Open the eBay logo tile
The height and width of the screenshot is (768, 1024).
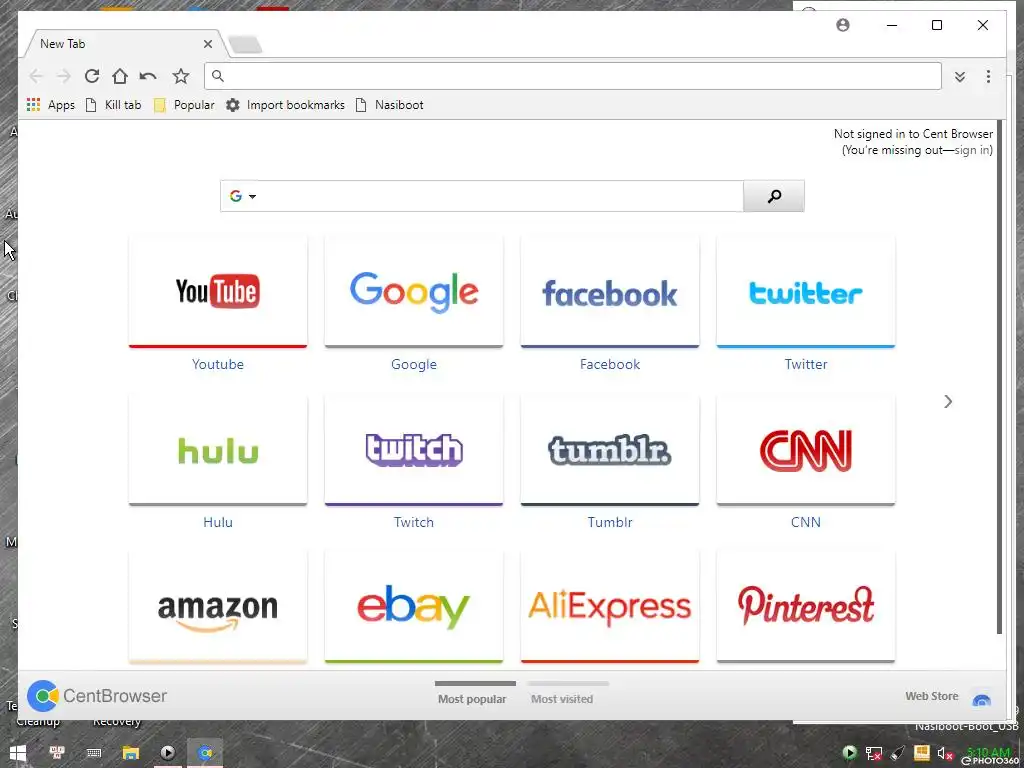pyautogui.click(x=414, y=608)
